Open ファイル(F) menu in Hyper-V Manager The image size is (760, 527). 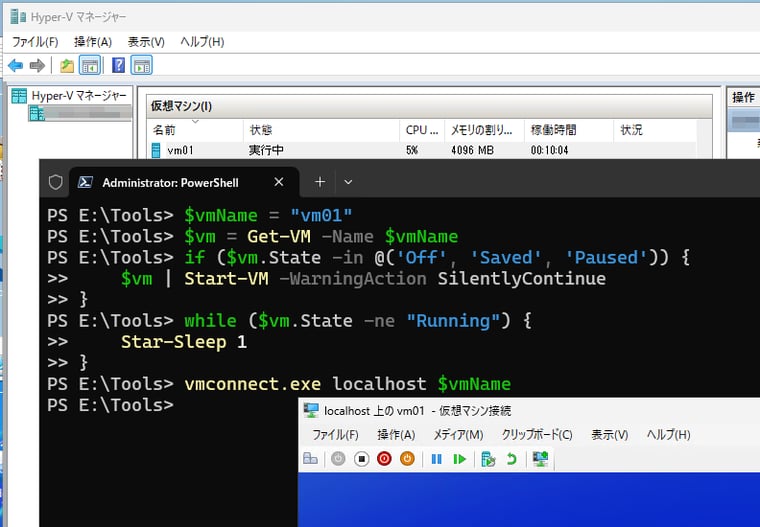point(35,42)
